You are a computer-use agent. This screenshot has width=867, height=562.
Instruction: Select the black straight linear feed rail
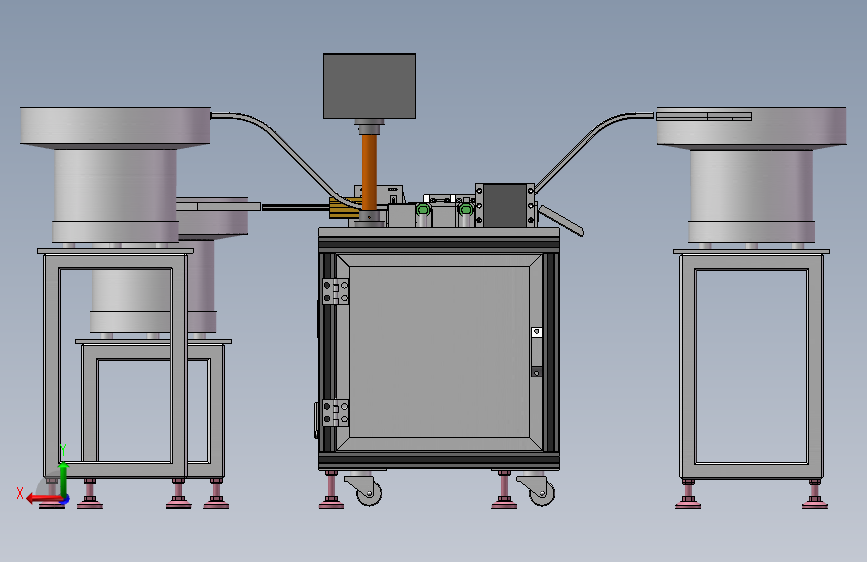coord(296,207)
